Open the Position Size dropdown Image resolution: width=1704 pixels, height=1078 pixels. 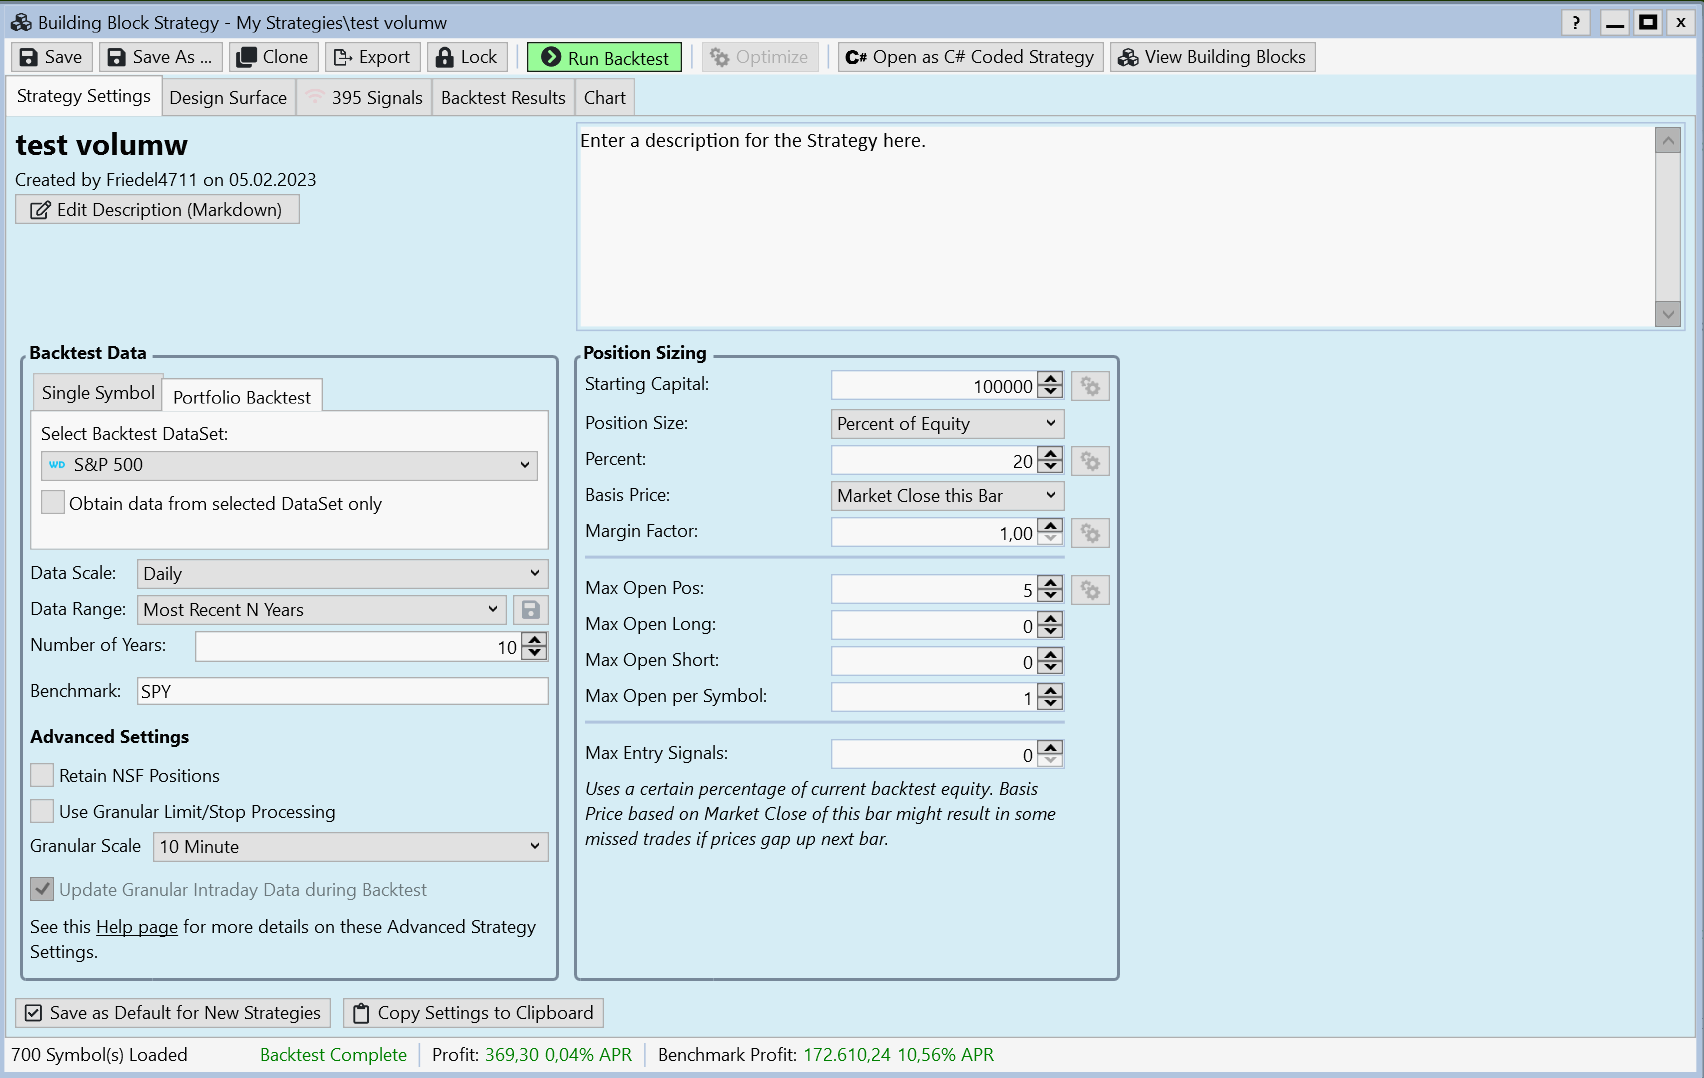[946, 424]
